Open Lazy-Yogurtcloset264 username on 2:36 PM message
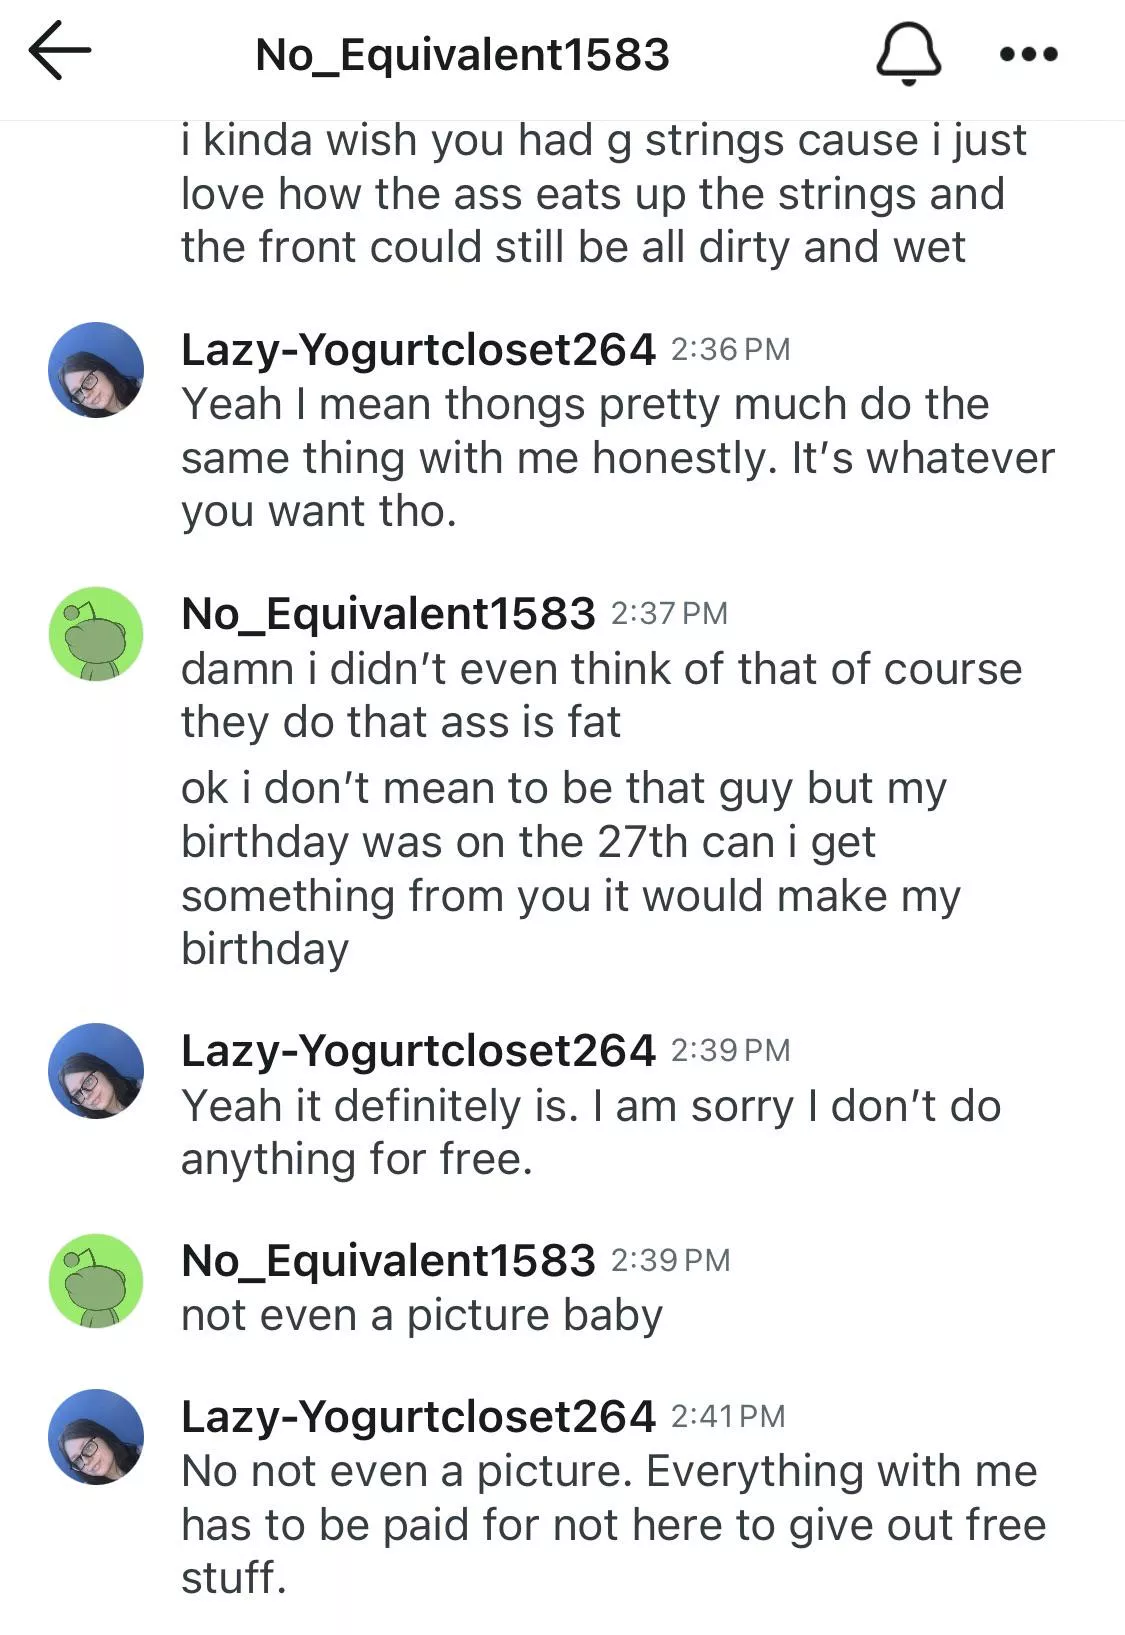Image resolution: width=1125 pixels, height=1635 pixels. click(418, 349)
